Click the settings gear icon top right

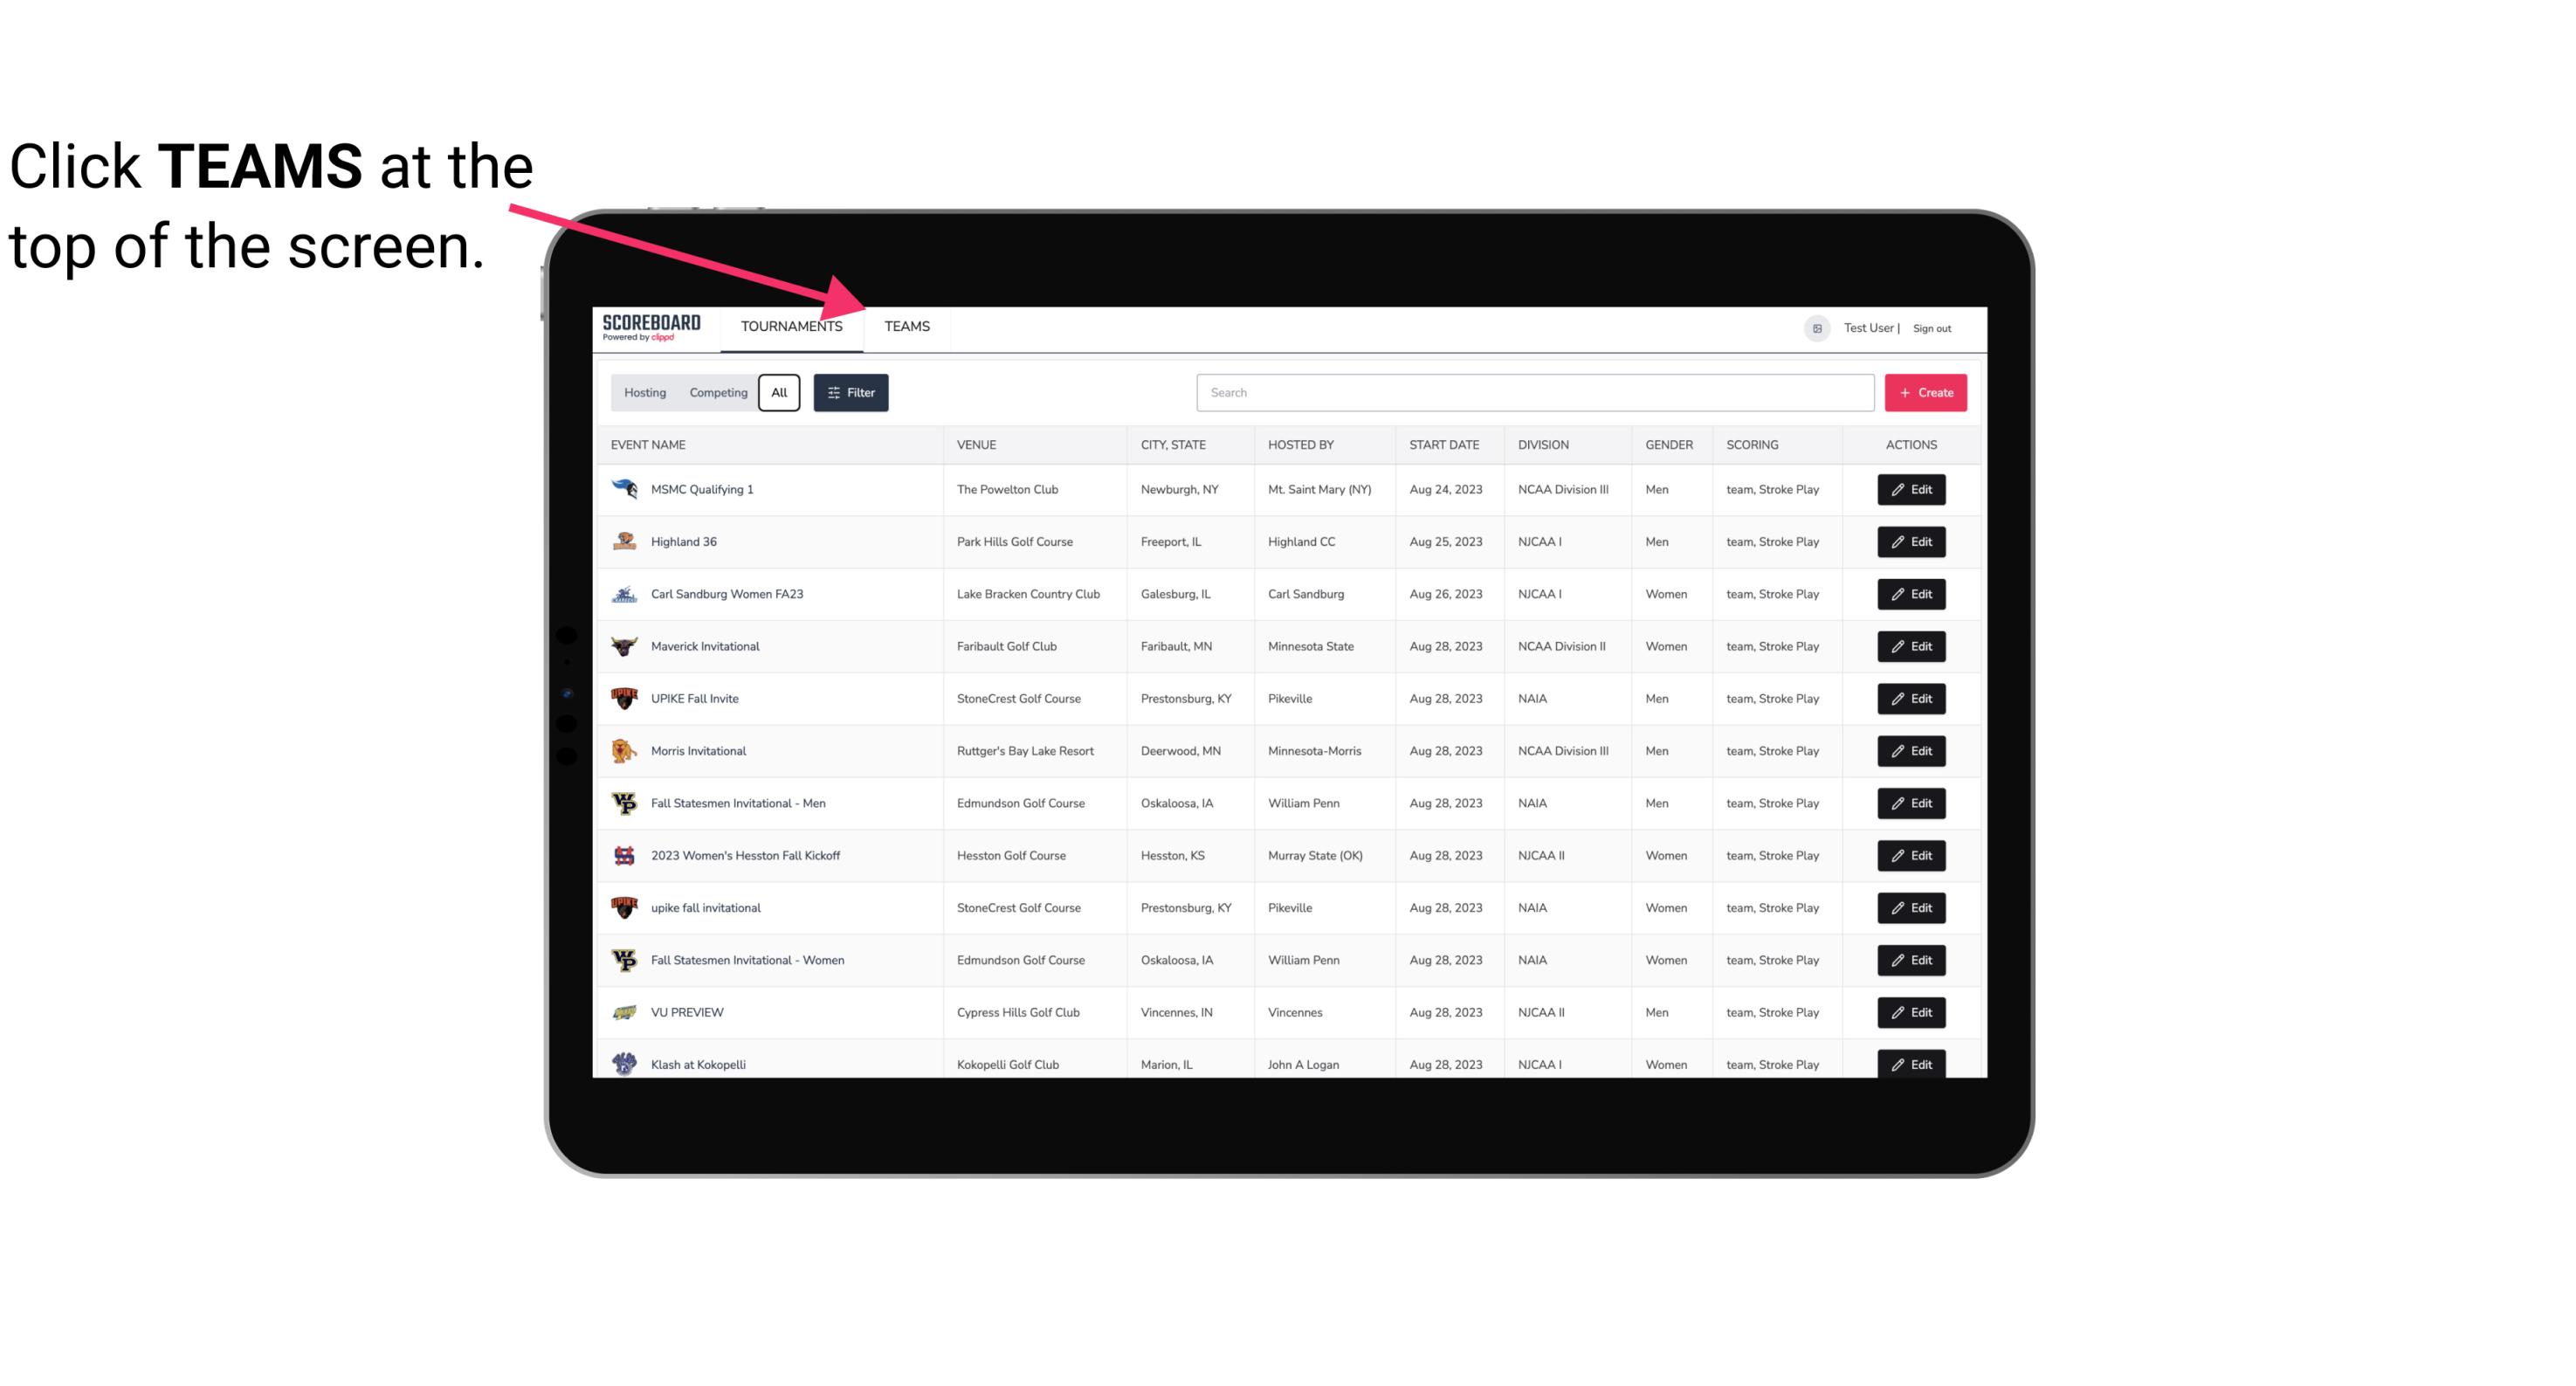pyautogui.click(x=1812, y=326)
